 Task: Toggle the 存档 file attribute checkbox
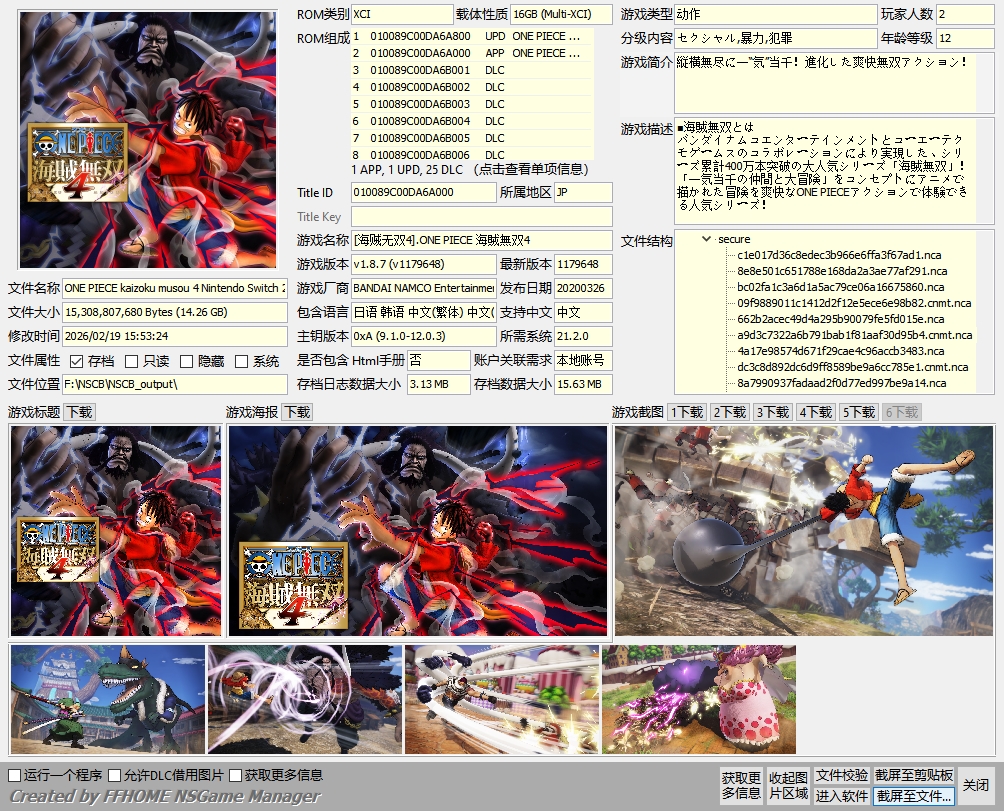point(77,362)
